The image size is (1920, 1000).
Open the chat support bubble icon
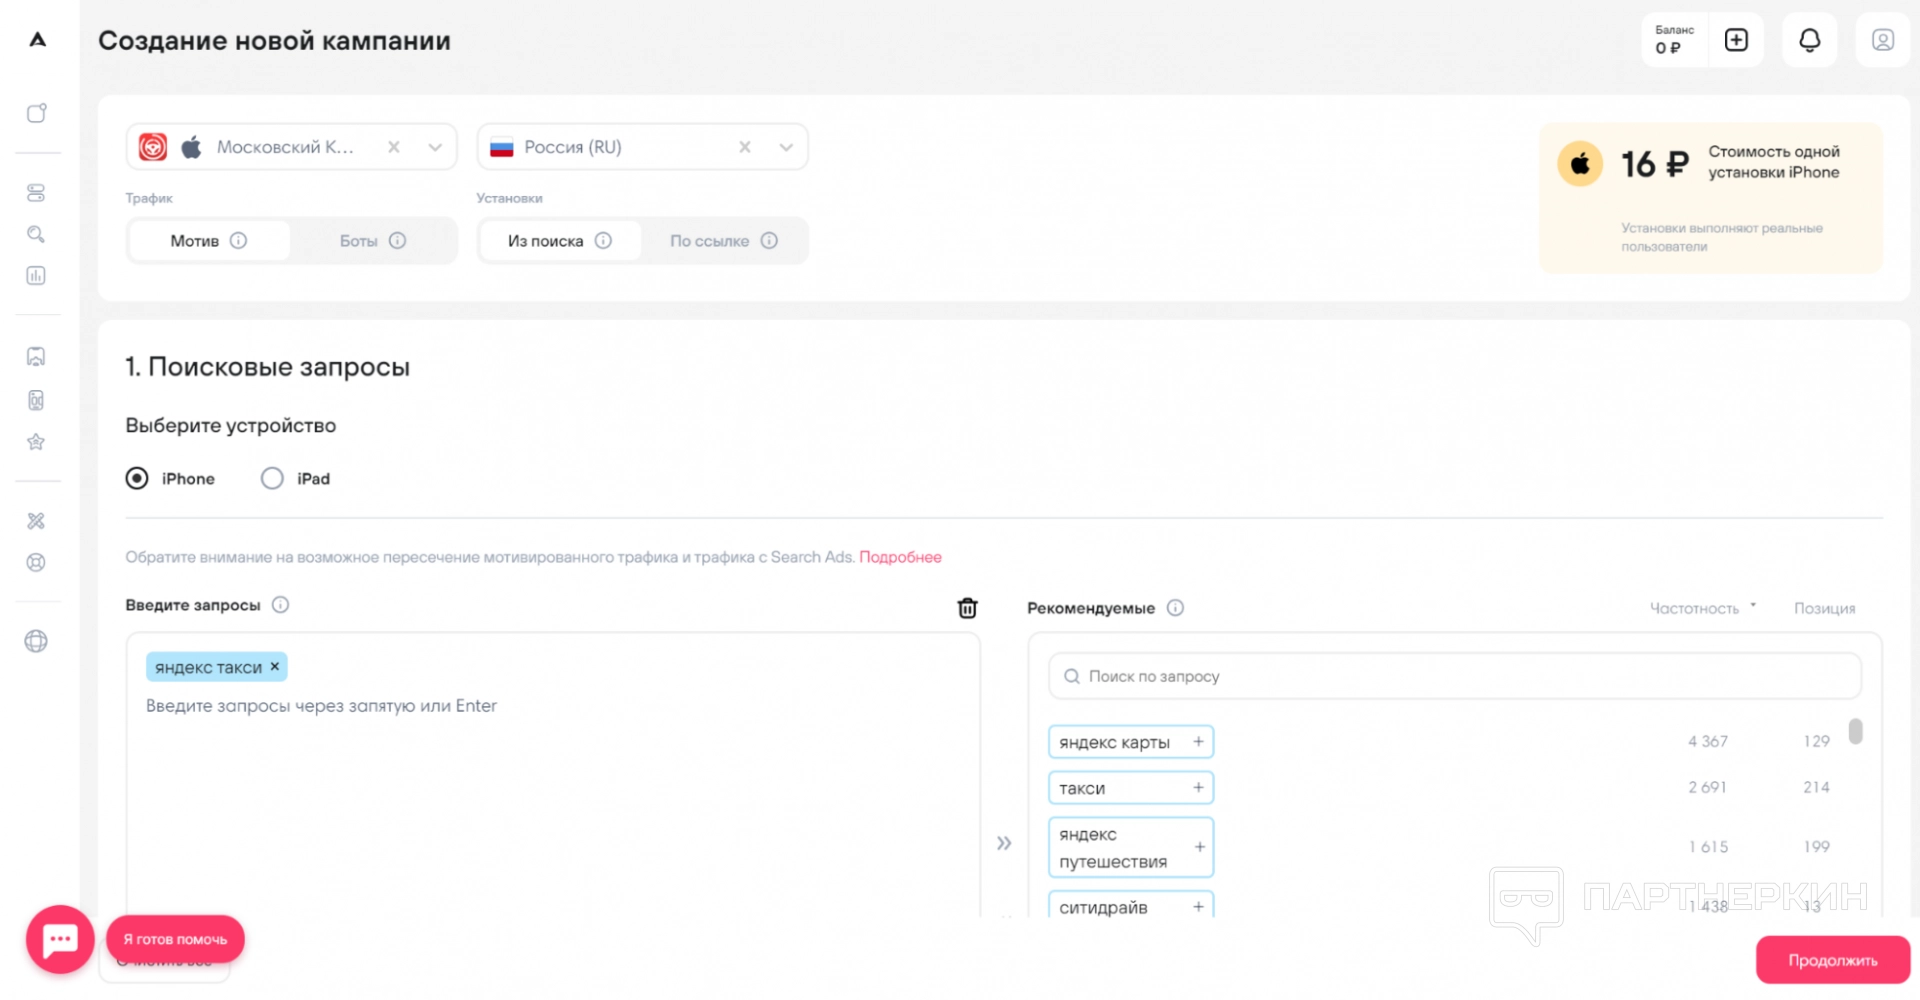tap(60, 939)
